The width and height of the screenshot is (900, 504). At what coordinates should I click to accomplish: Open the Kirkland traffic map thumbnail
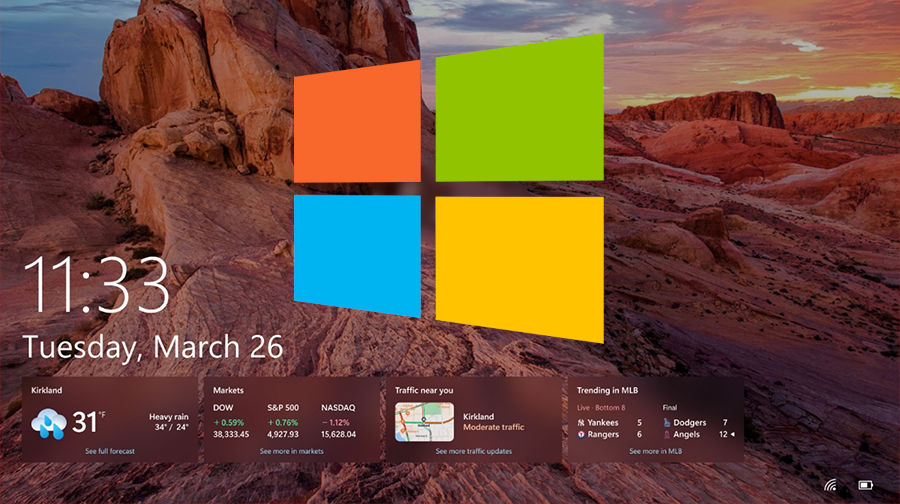[424, 422]
